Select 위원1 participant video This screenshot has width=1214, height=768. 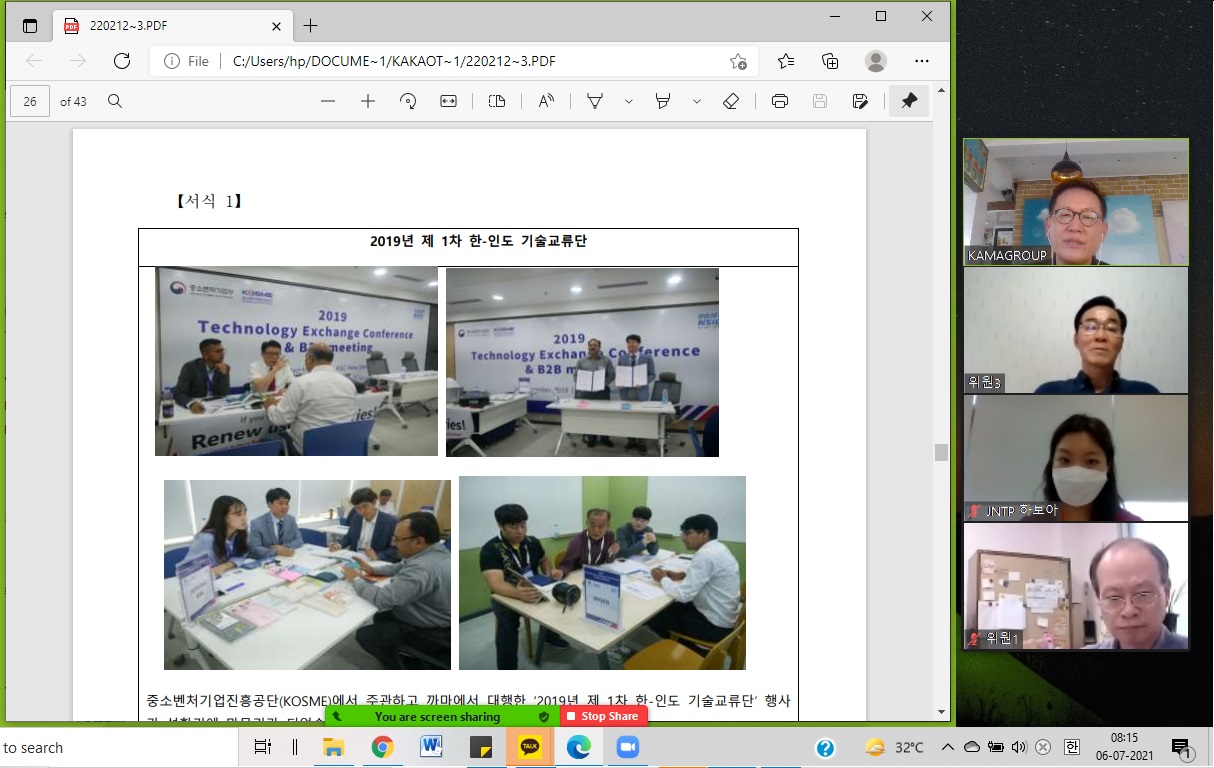click(x=1076, y=586)
